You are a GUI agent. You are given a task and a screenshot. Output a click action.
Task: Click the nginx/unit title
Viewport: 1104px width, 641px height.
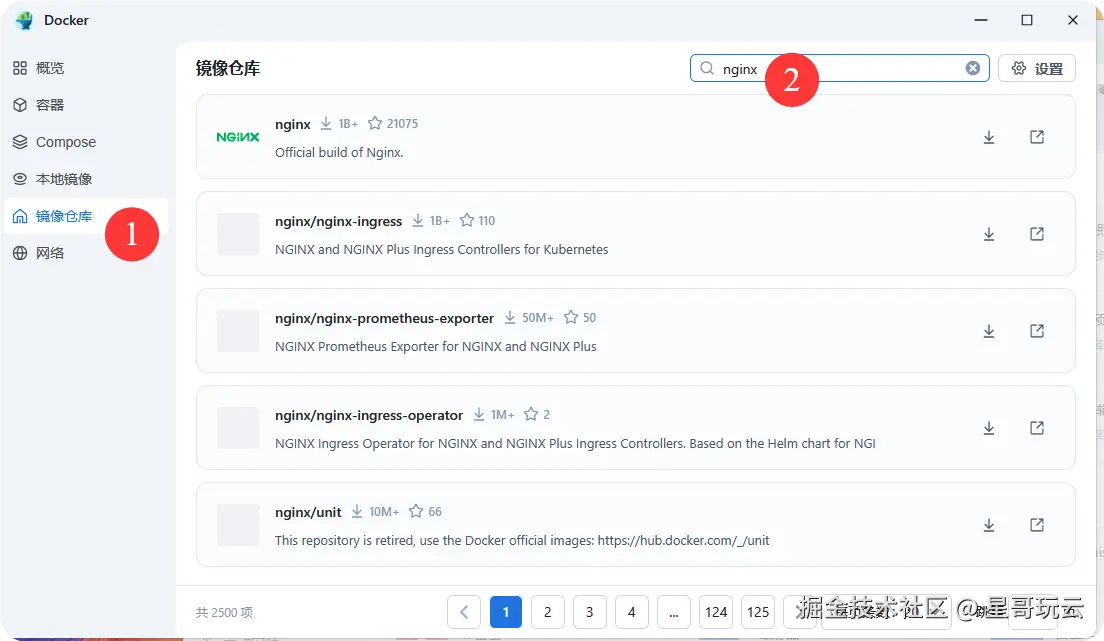point(308,513)
